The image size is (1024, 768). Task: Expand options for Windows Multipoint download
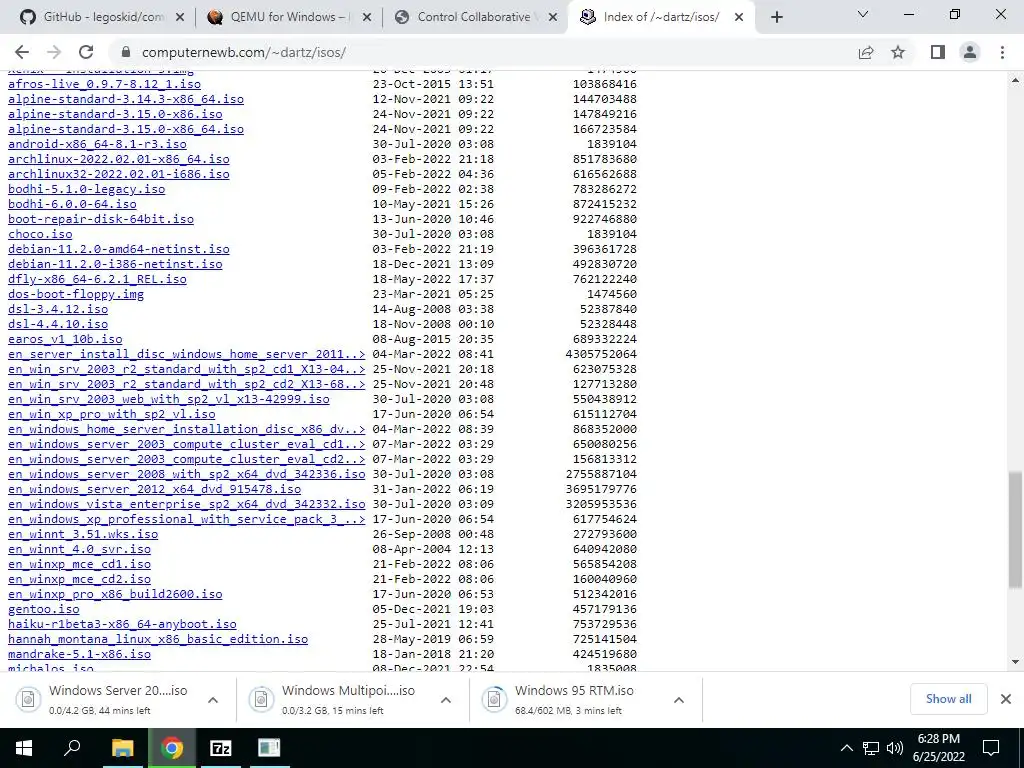click(446, 700)
